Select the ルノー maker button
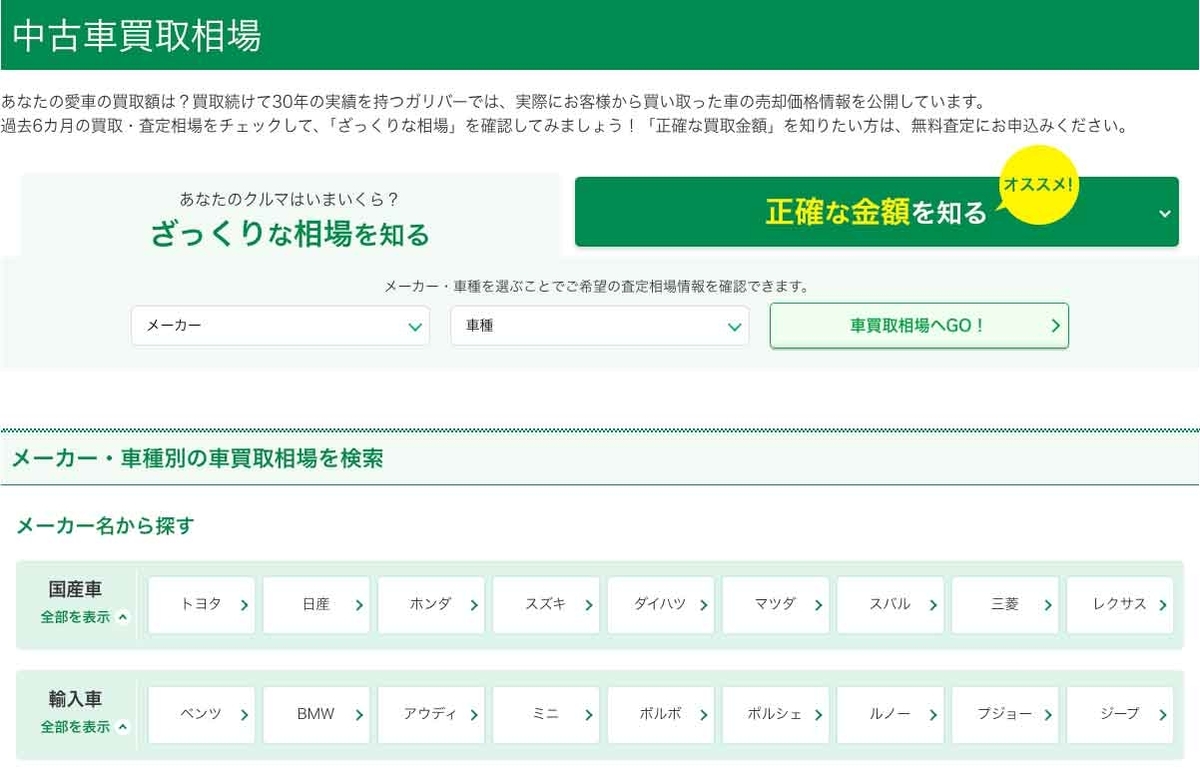The height and width of the screenshot is (768, 1200). click(890, 715)
